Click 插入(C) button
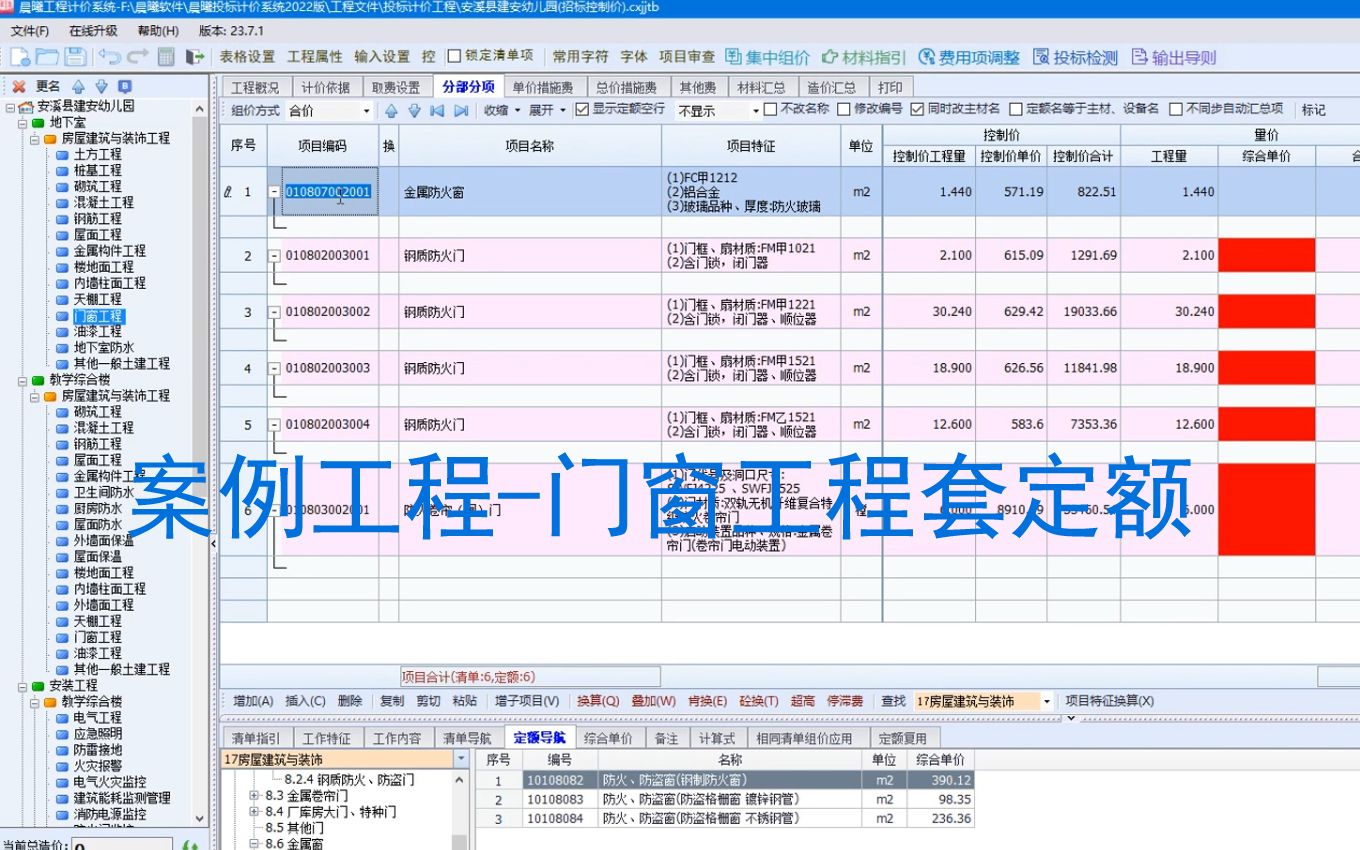 306,702
